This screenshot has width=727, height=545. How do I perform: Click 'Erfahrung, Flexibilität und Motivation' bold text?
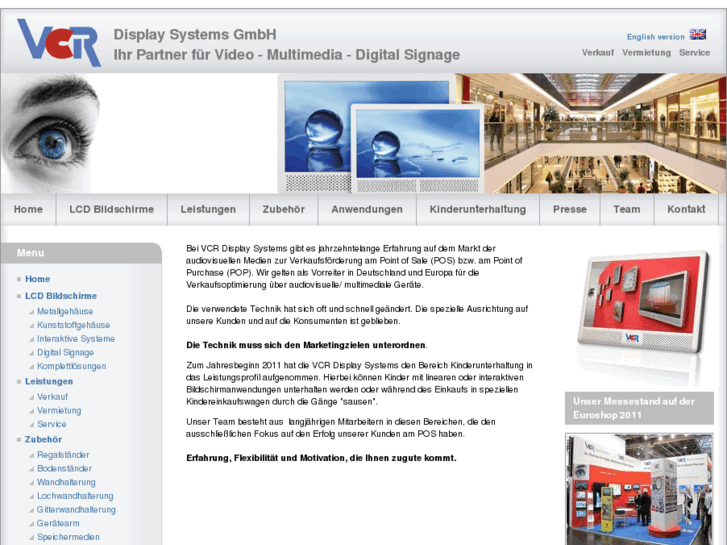[x=321, y=458]
